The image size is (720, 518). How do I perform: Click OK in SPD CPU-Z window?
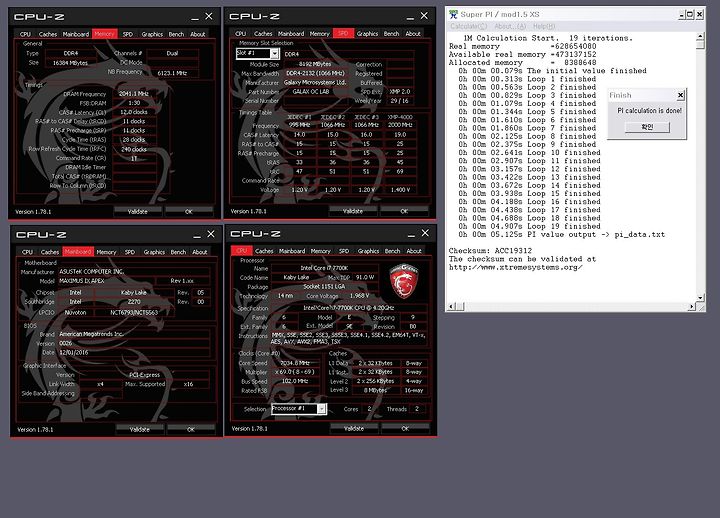click(x=404, y=211)
